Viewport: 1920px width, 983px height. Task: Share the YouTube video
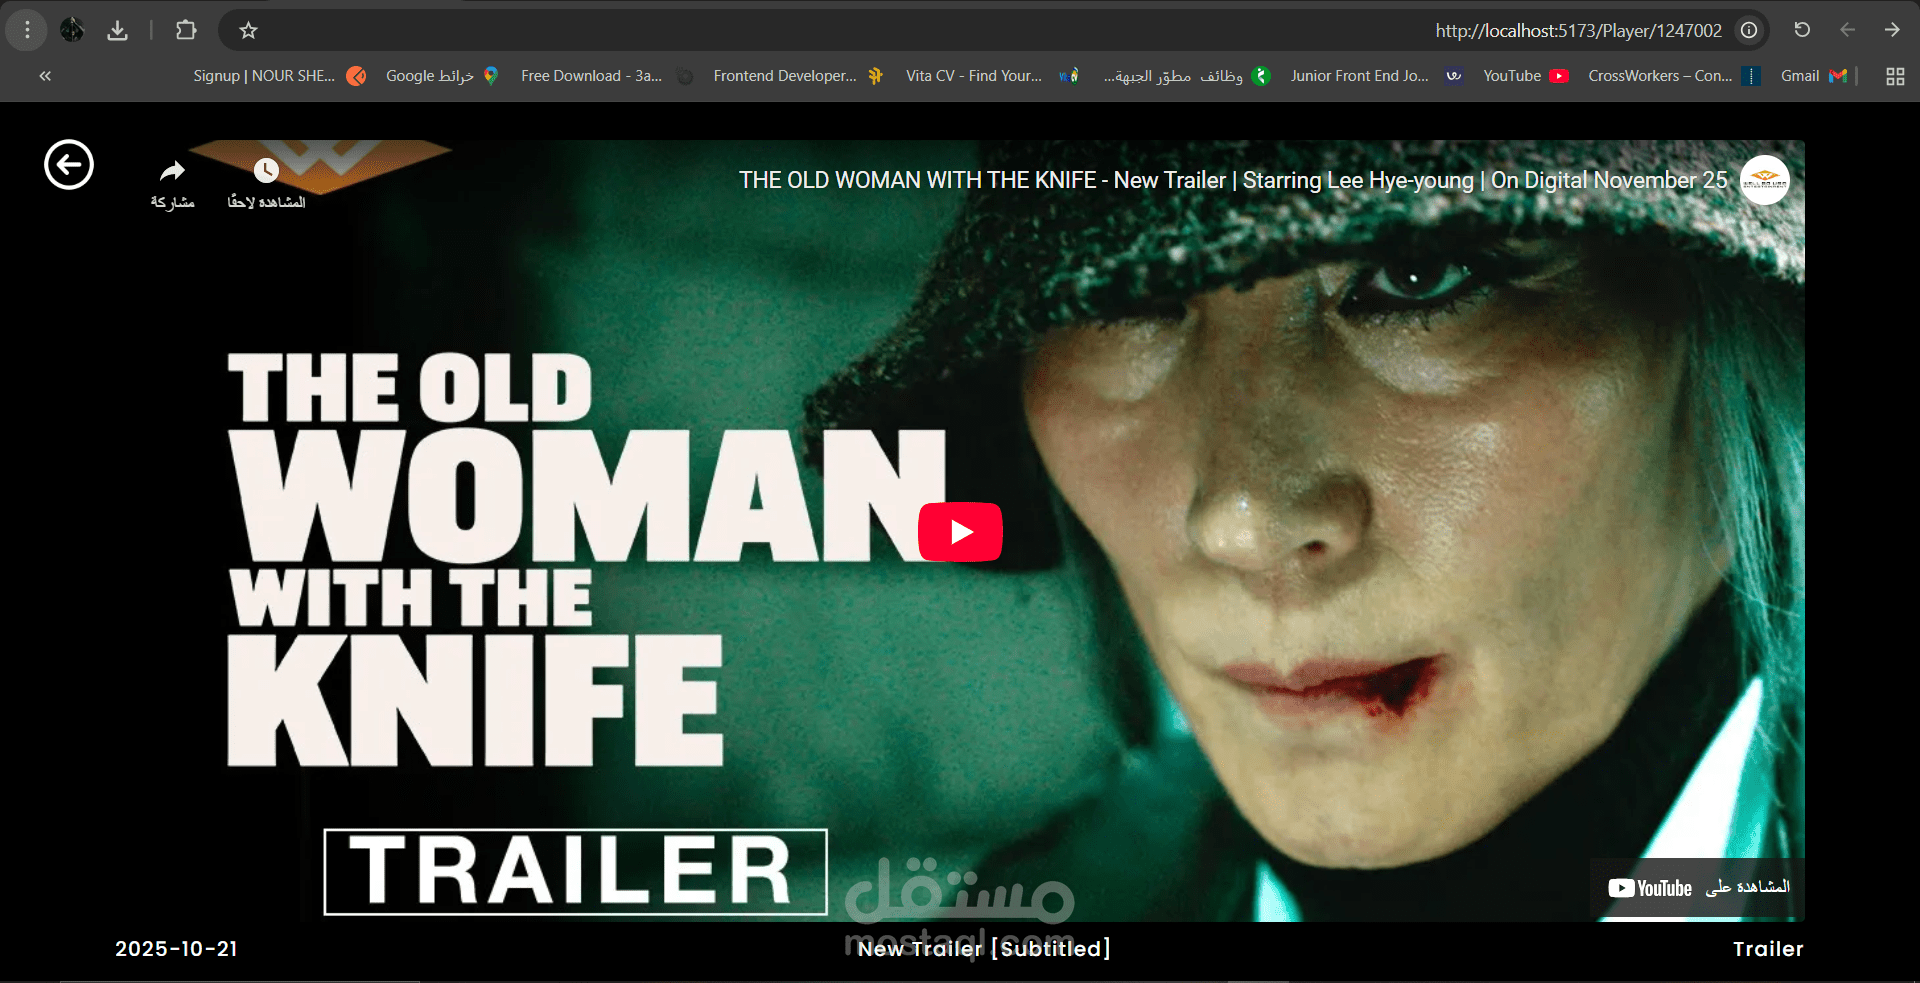[x=173, y=185]
